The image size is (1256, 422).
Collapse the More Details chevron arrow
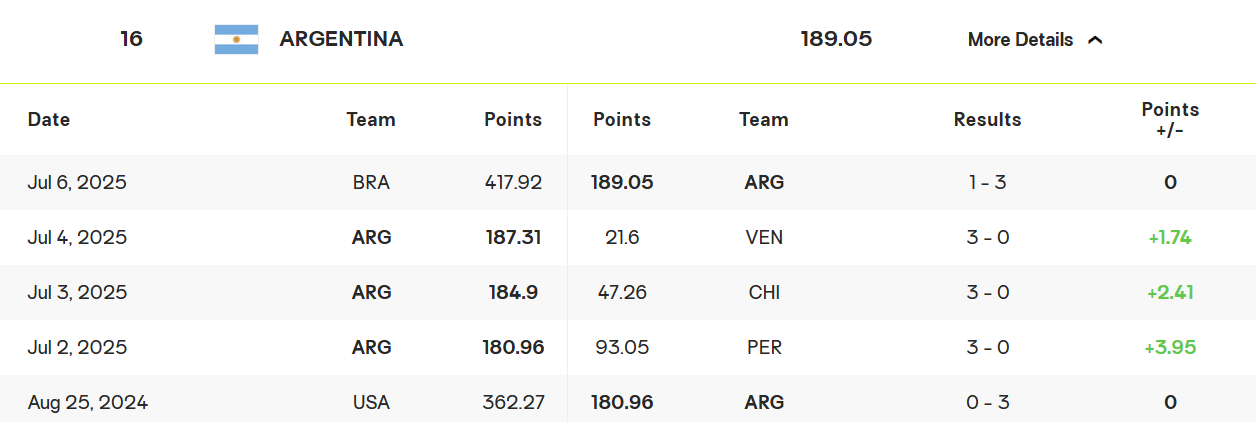[1095, 40]
